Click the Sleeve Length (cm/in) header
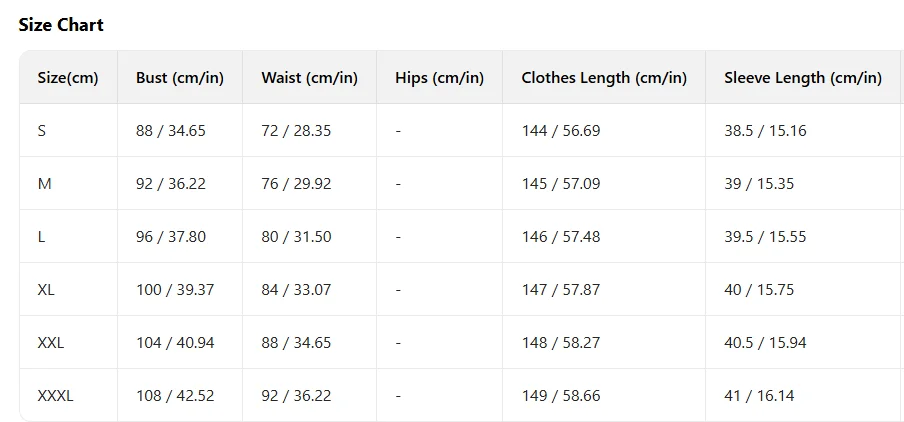 (x=803, y=78)
